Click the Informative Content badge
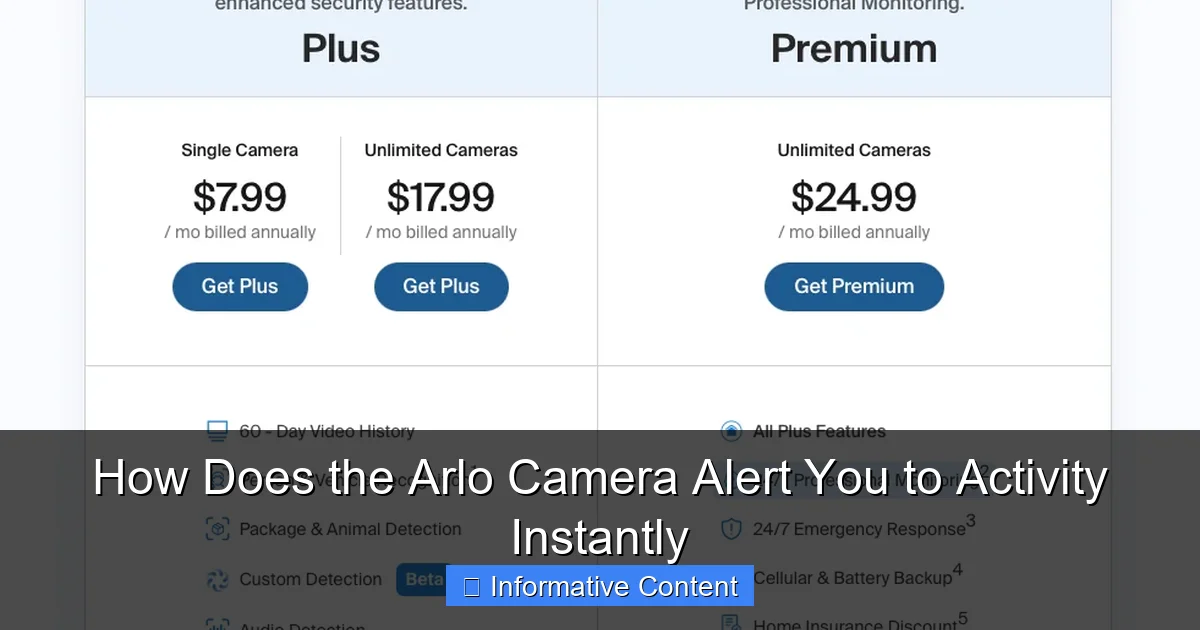 pos(599,586)
